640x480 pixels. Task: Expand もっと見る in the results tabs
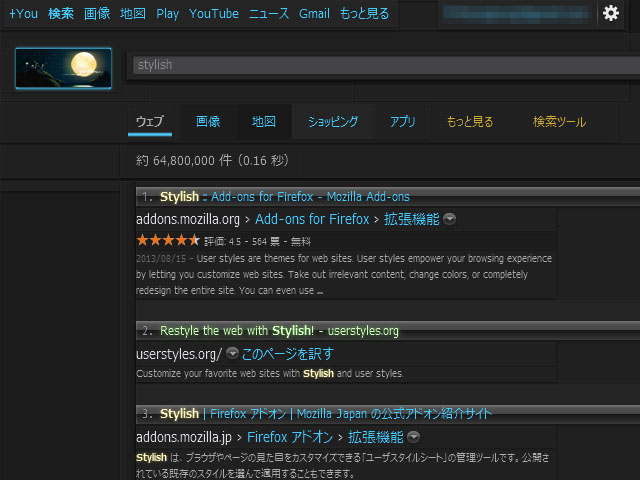[x=470, y=121]
